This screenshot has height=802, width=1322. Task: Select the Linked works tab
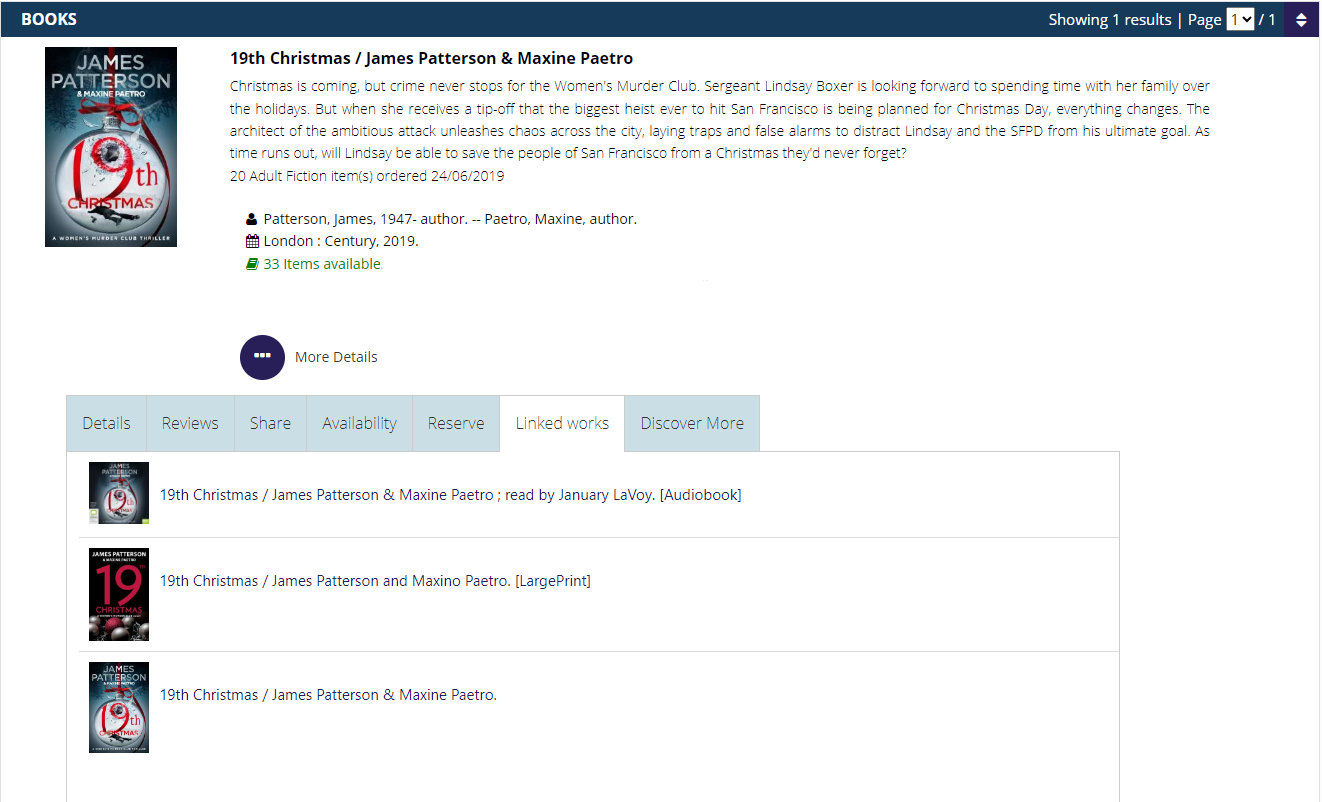562,423
